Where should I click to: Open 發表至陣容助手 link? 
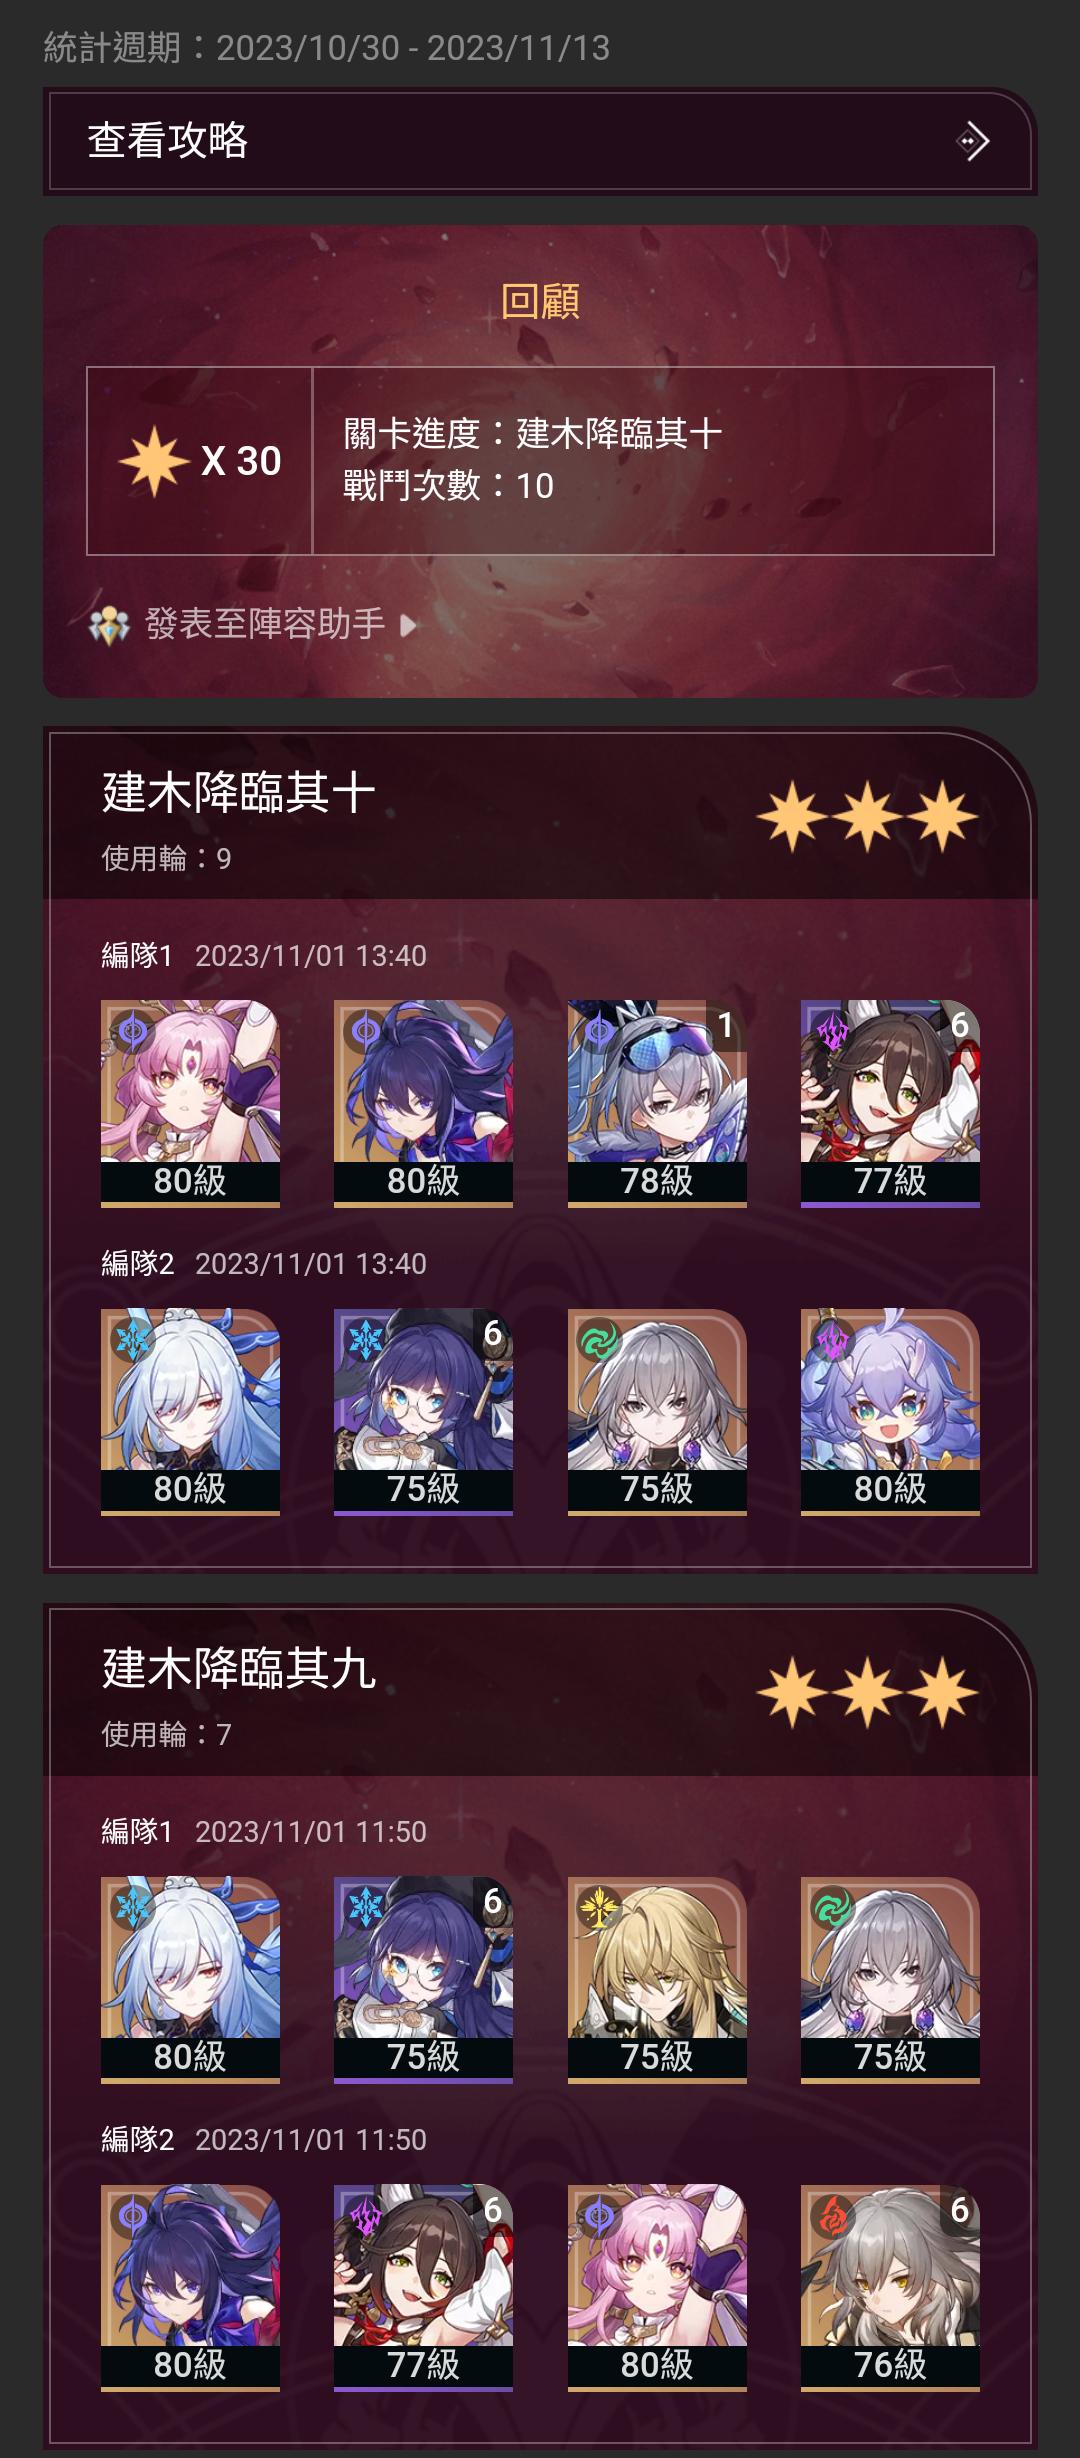pos(265,624)
